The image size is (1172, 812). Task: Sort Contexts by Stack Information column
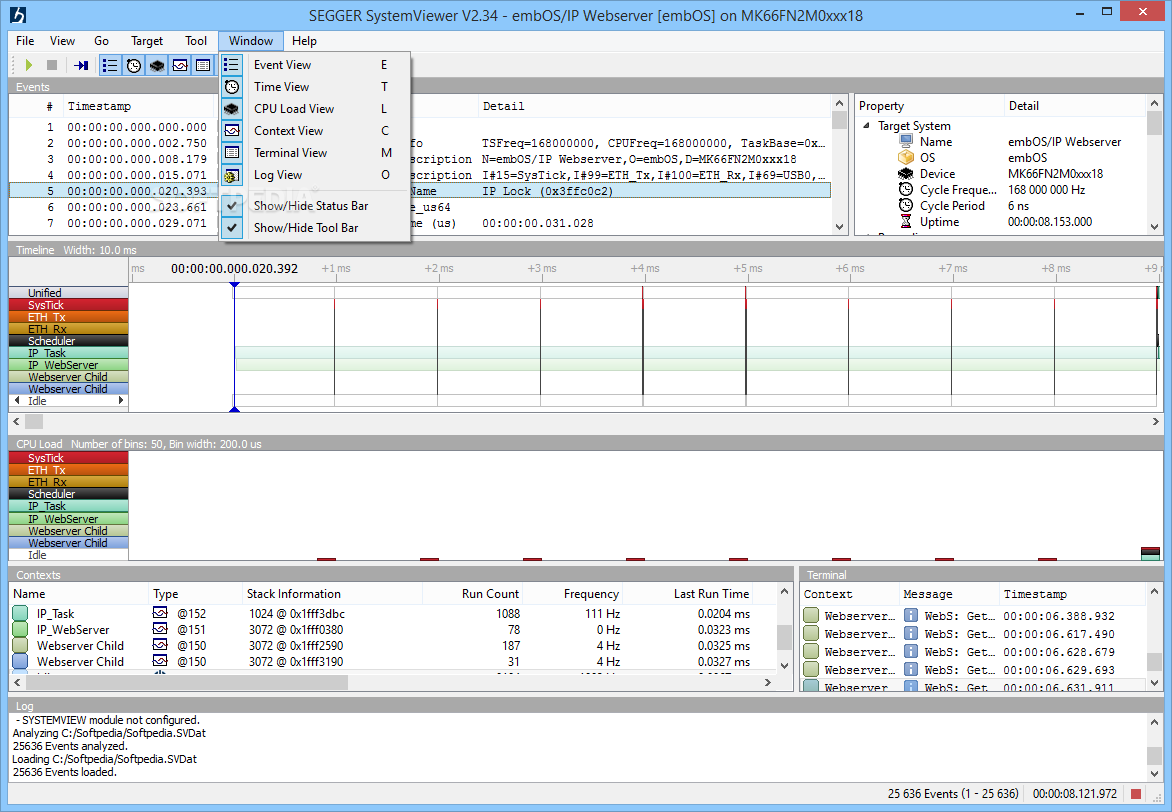pos(333,594)
